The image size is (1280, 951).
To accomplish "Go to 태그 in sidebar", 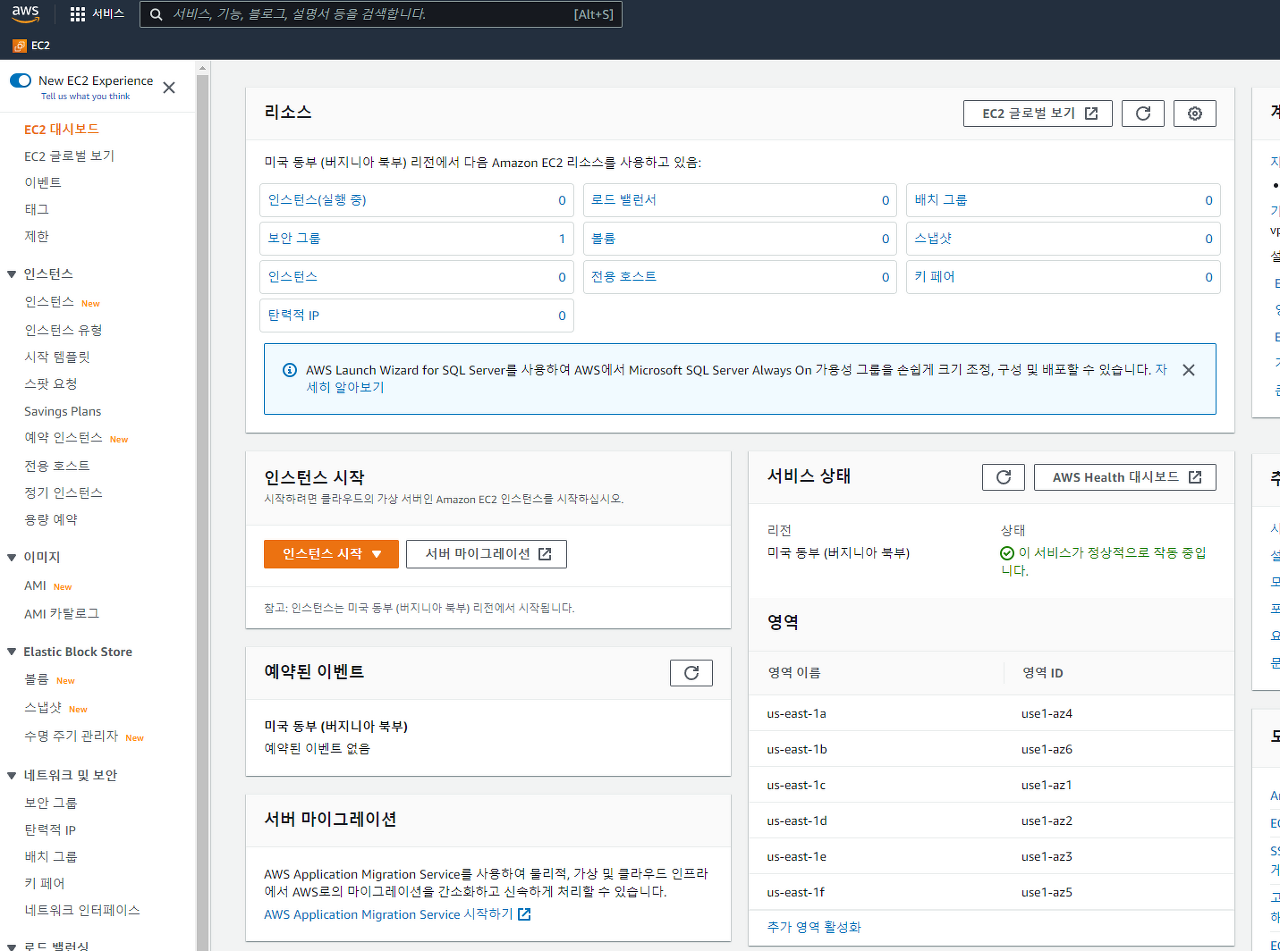I will (36, 210).
